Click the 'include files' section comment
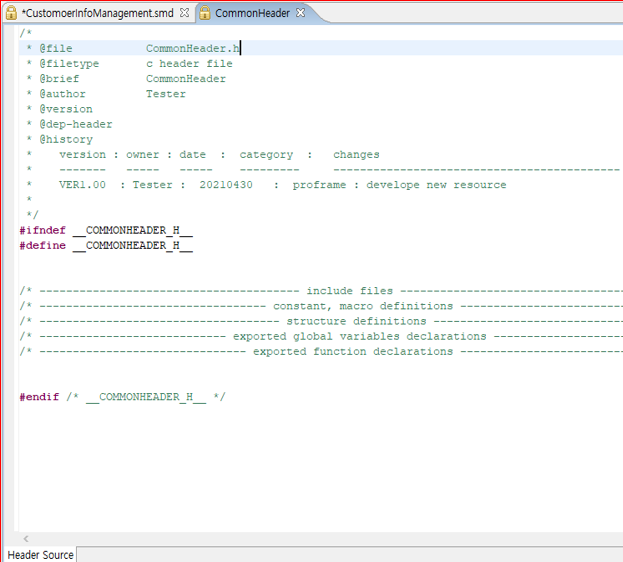 pyautogui.click(x=350, y=291)
